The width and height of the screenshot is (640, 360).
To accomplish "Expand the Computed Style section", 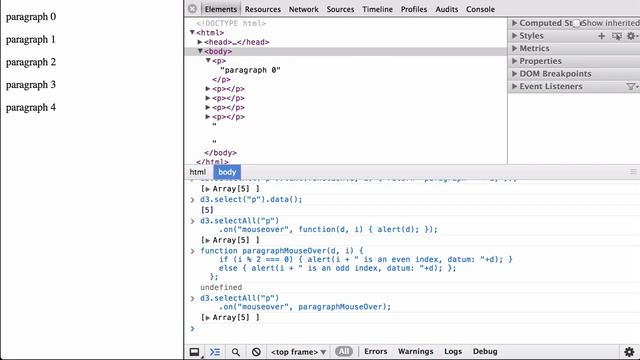I will click(514, 23).
